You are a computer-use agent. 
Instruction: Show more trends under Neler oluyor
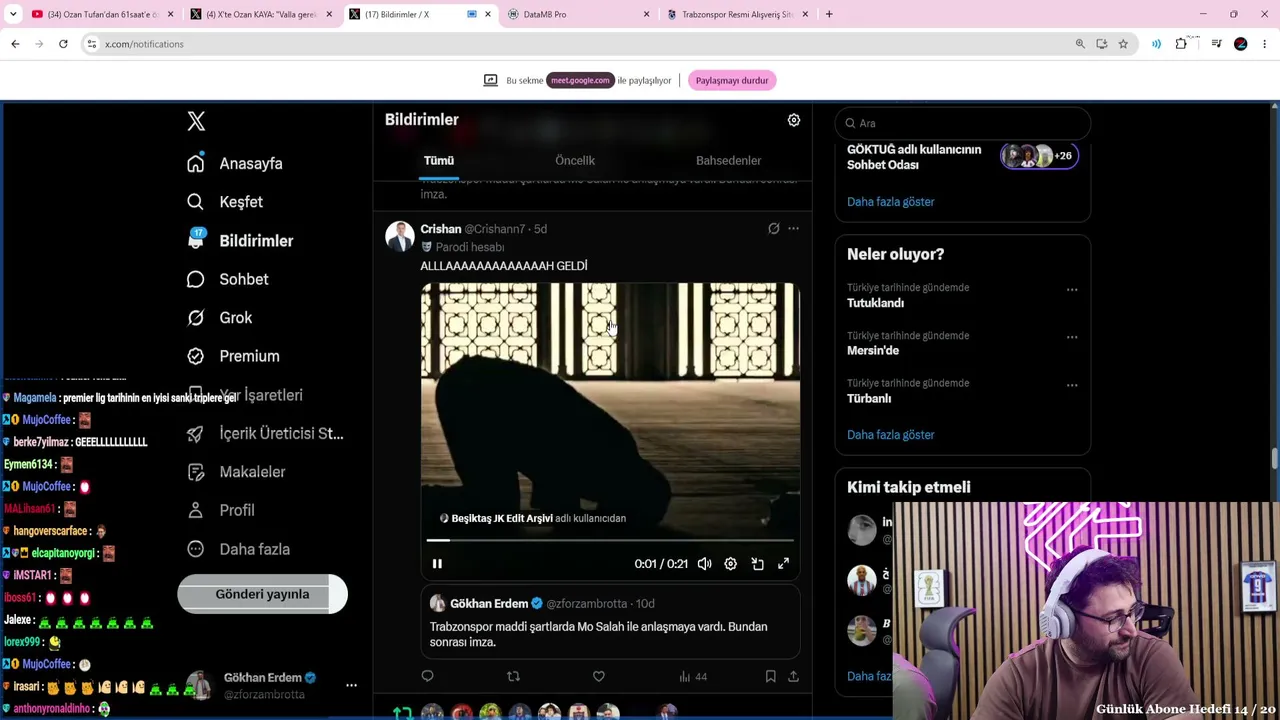pos(891,435)
